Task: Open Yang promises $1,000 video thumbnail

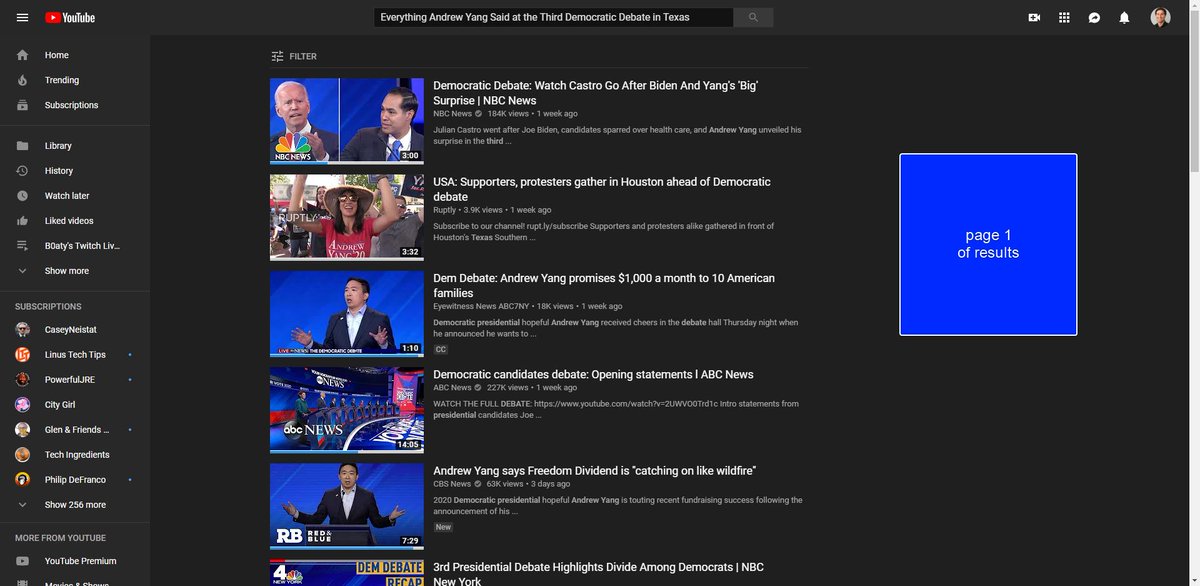Action: [x=347, y=313]
